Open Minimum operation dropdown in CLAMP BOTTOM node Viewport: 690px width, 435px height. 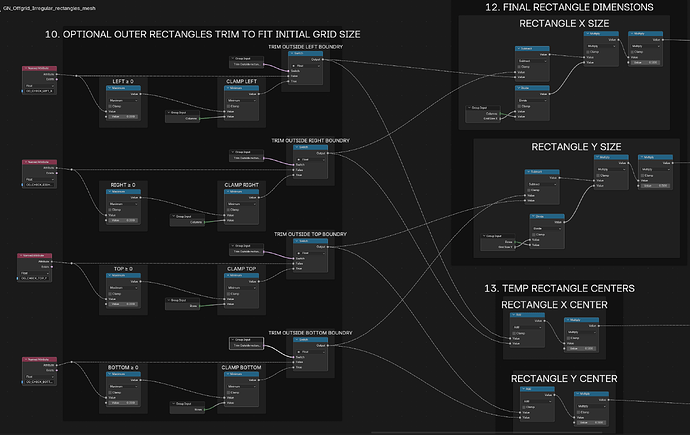(x=242, y=386)
